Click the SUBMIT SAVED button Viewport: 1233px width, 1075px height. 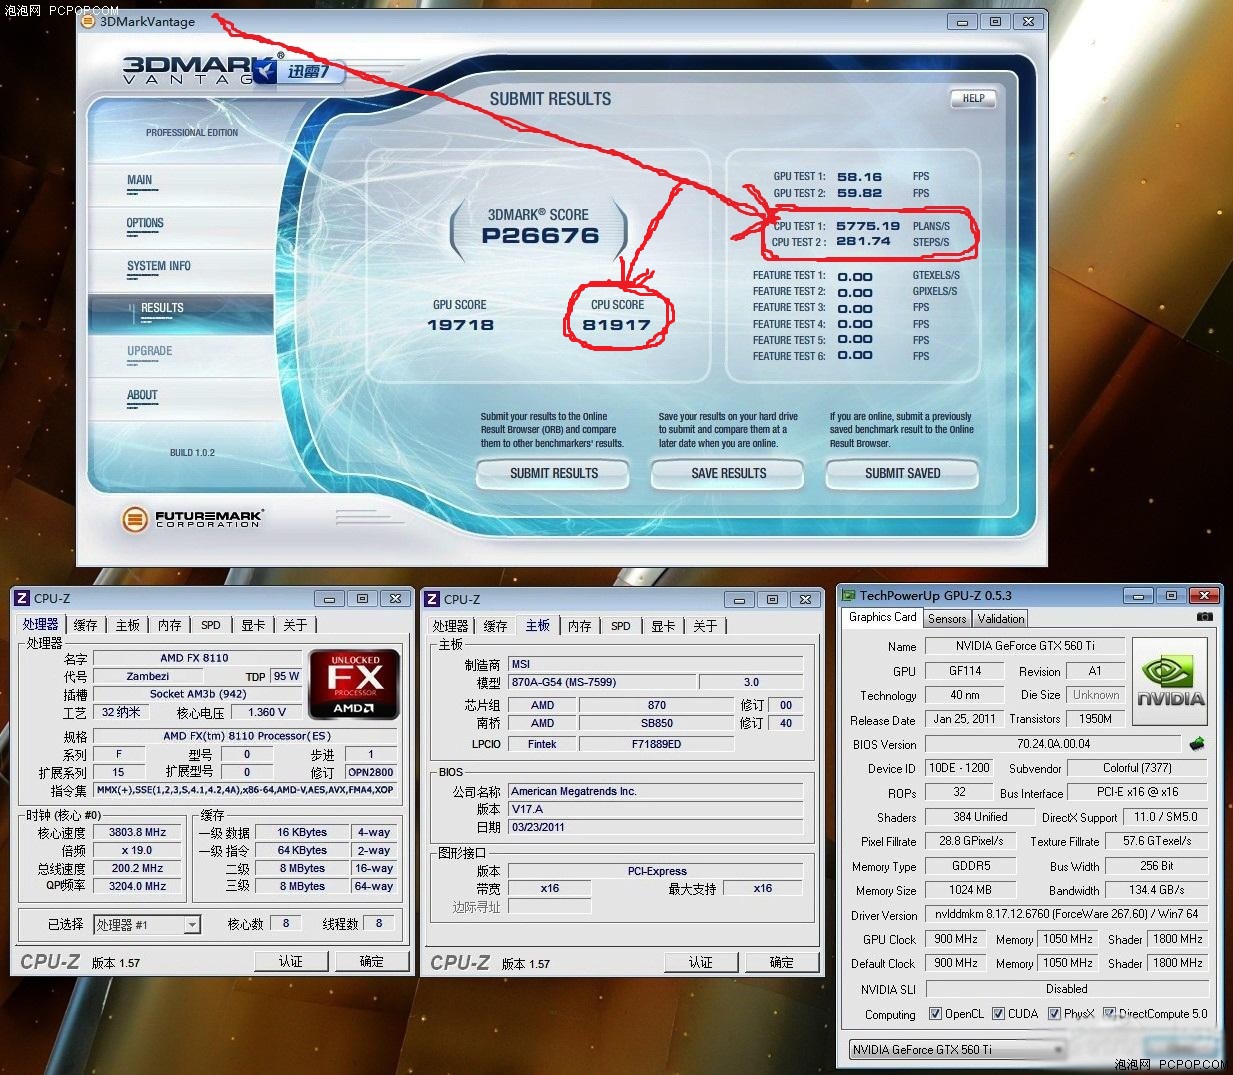tap(902, 474)
